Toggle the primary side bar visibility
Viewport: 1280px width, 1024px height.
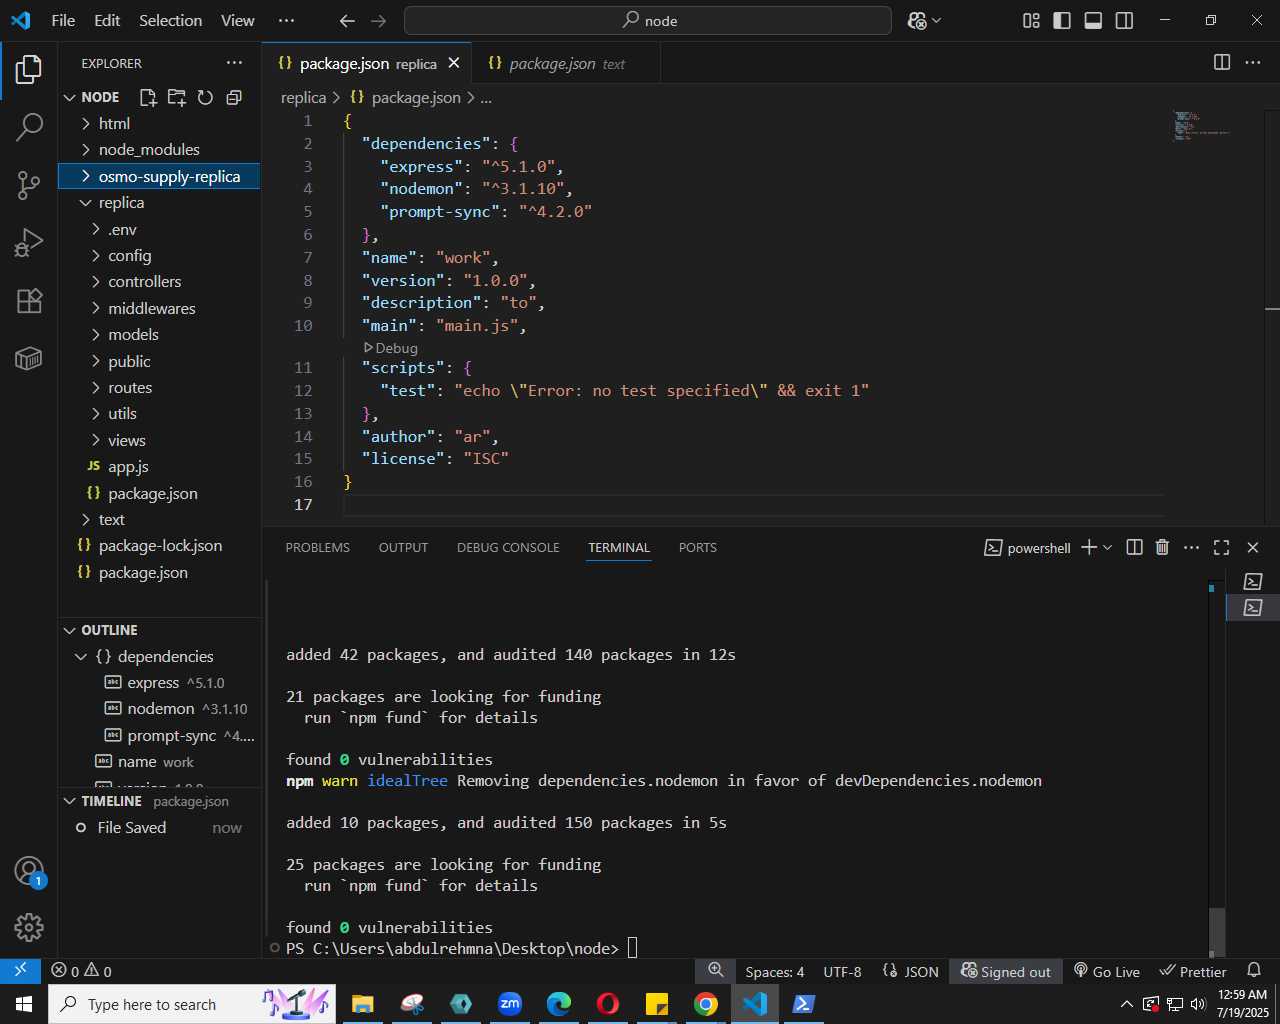(1062, 20)
